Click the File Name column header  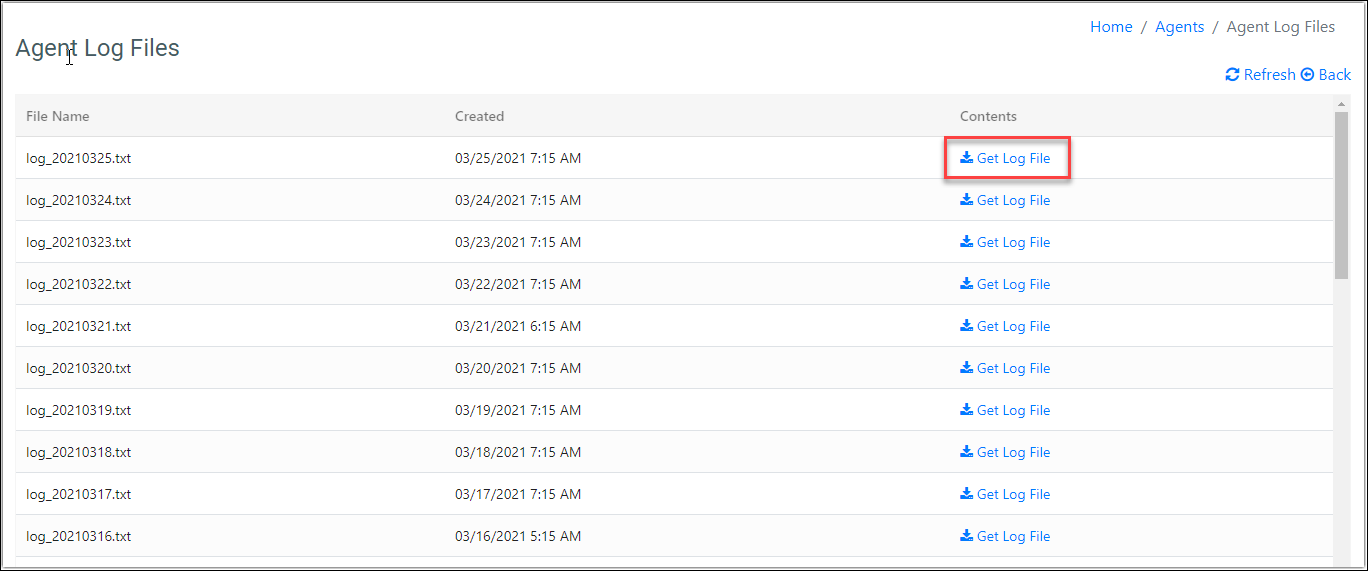point(58,116)
